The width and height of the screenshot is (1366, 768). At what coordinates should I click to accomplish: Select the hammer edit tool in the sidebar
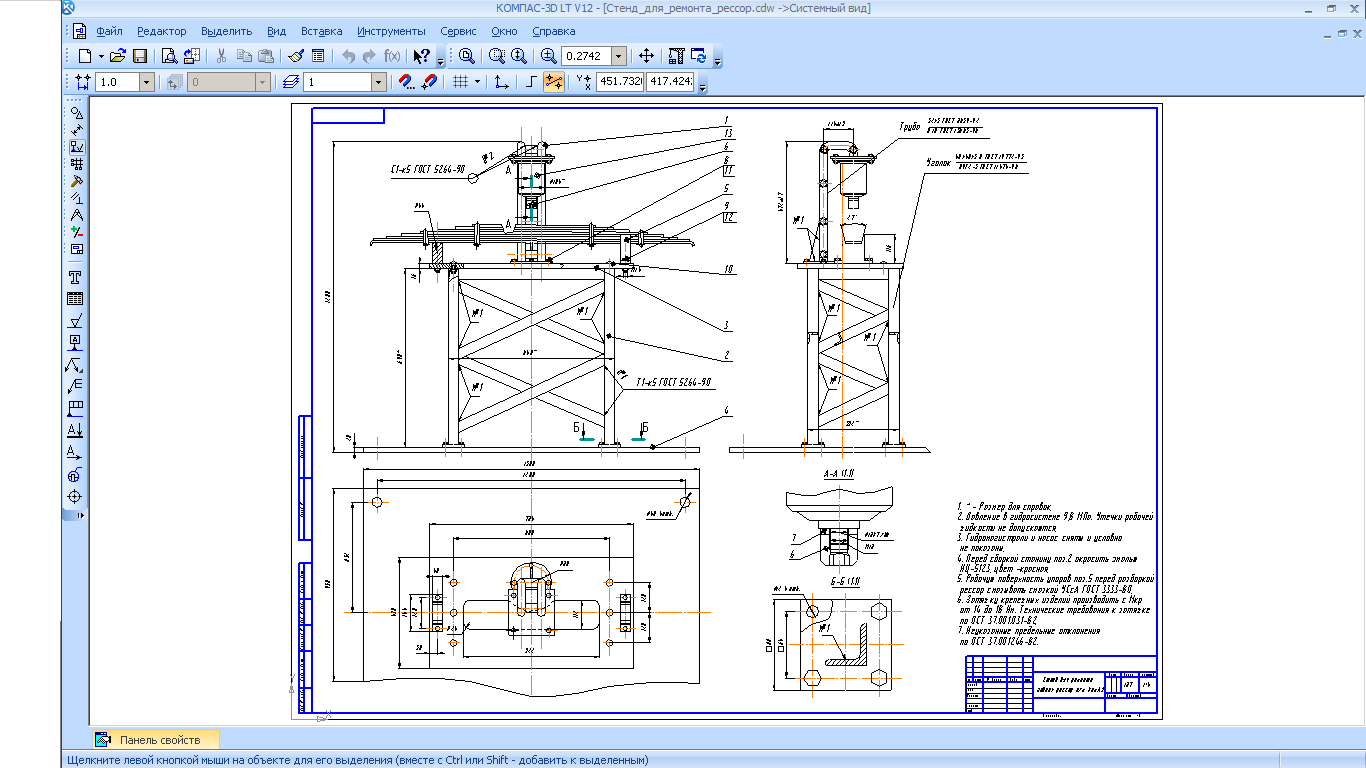75,182
